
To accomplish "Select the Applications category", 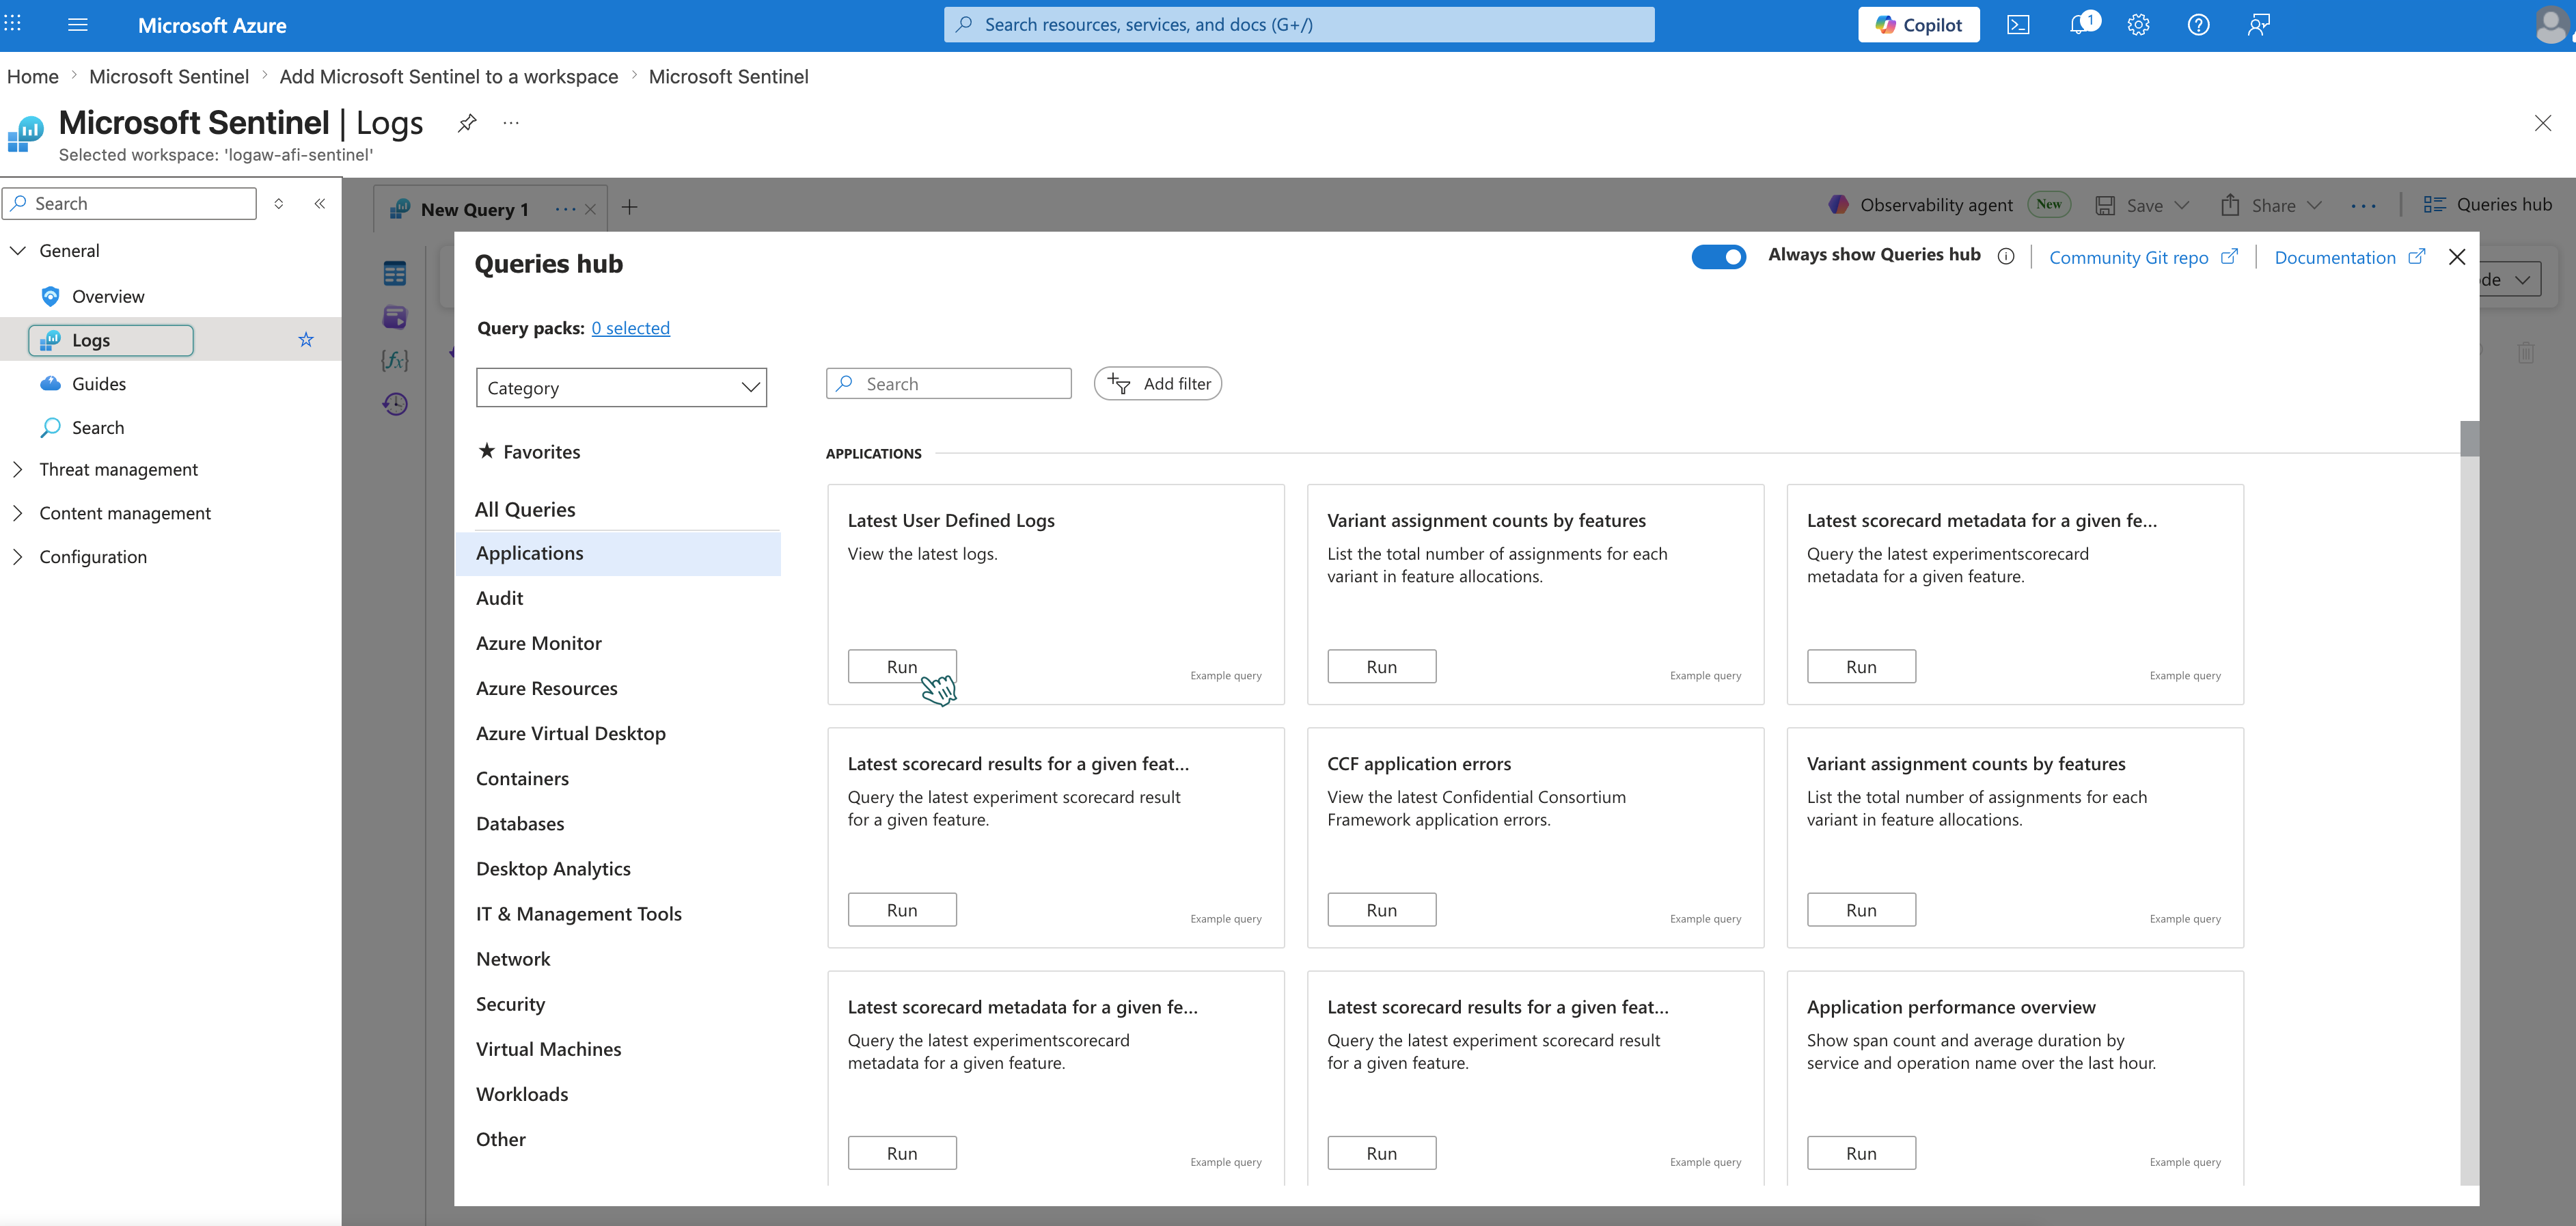I will 618,554.
